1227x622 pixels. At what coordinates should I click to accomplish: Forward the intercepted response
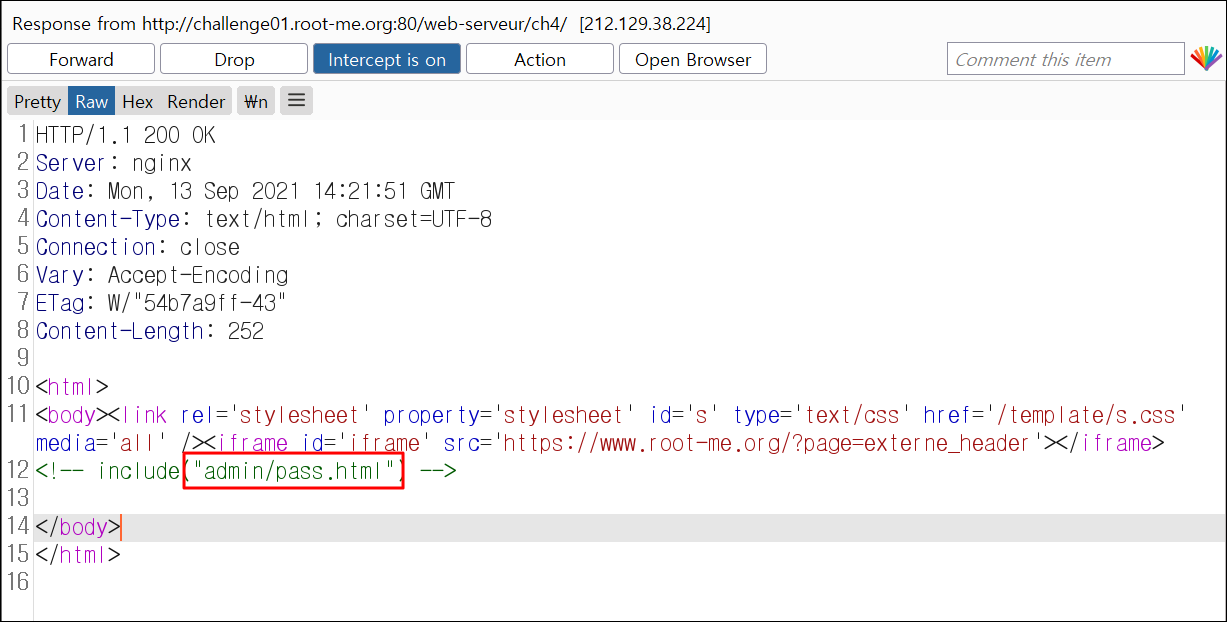[x=81, y=59]
